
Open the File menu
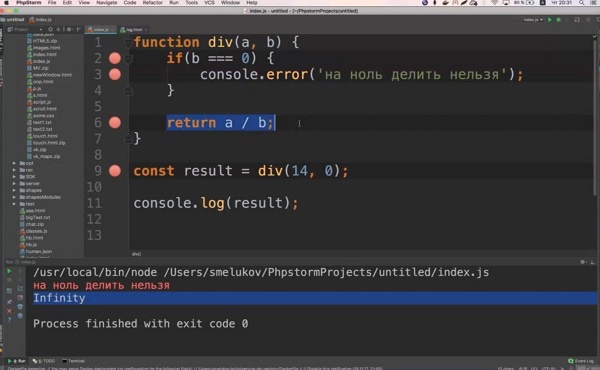coord(52,3)
